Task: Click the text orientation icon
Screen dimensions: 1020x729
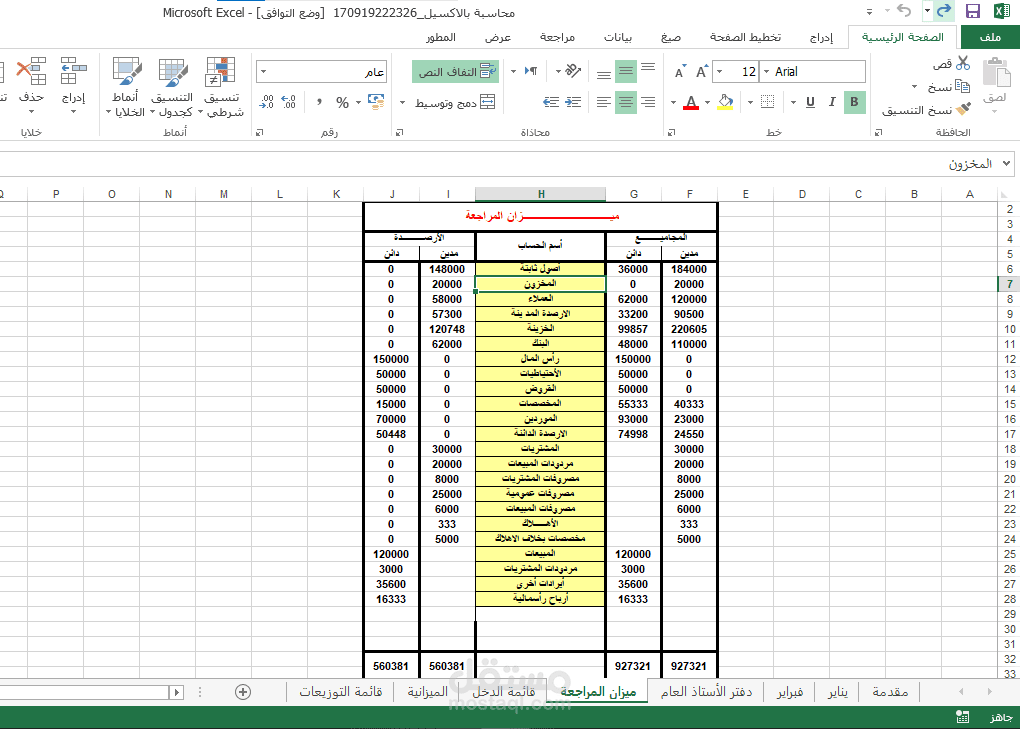Action: pyautogui.click(x=573, y=71)
